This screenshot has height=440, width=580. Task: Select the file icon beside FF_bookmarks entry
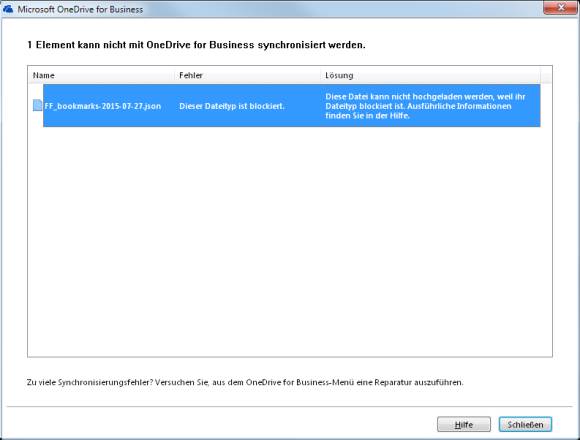click(x=37, y=105)
